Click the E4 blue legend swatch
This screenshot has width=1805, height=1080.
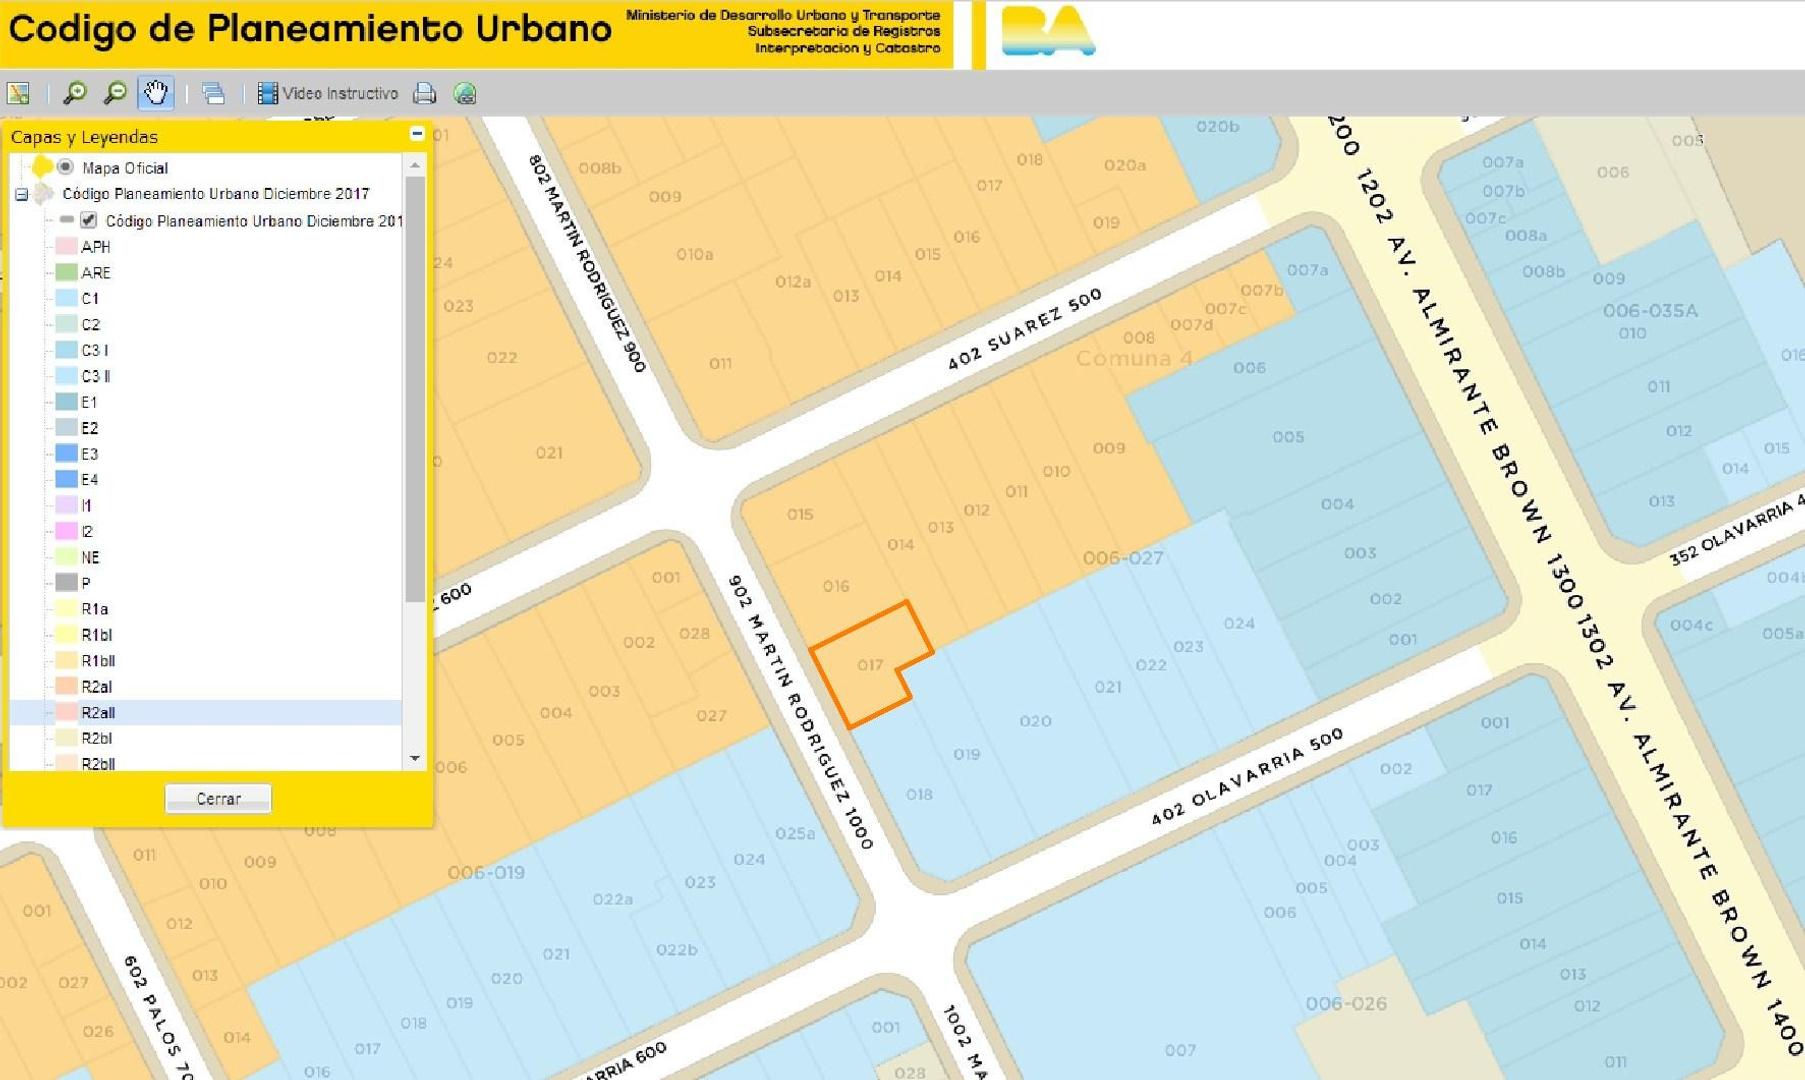[67, 479]
